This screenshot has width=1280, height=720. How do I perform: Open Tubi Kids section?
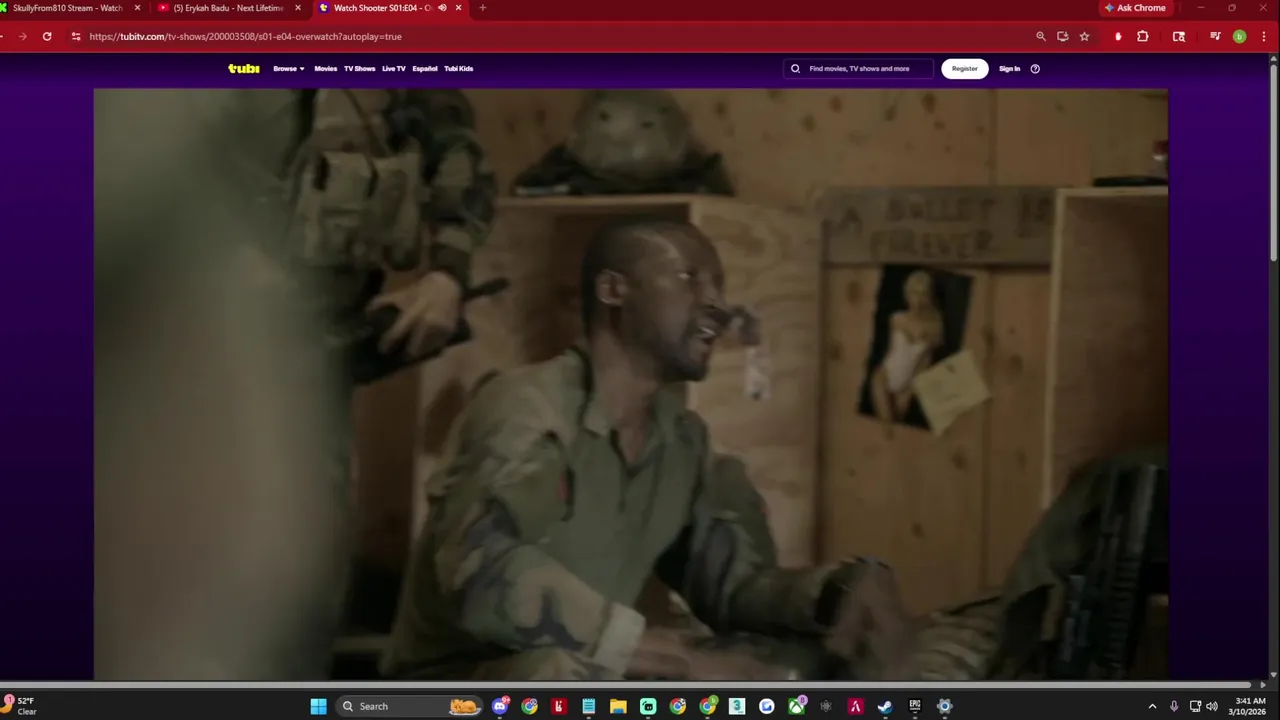click(458, 69)
